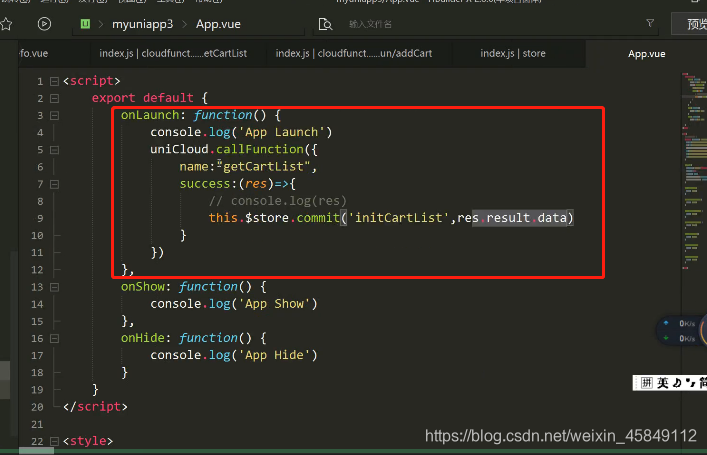Screen dimensions: 707x455
Task: Click the "getCartList" string on line 6
Action: [x=263, y=166]
